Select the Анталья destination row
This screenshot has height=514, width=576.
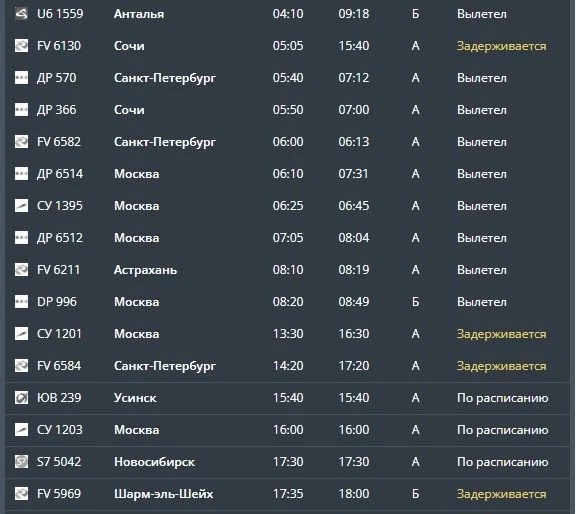287,14
